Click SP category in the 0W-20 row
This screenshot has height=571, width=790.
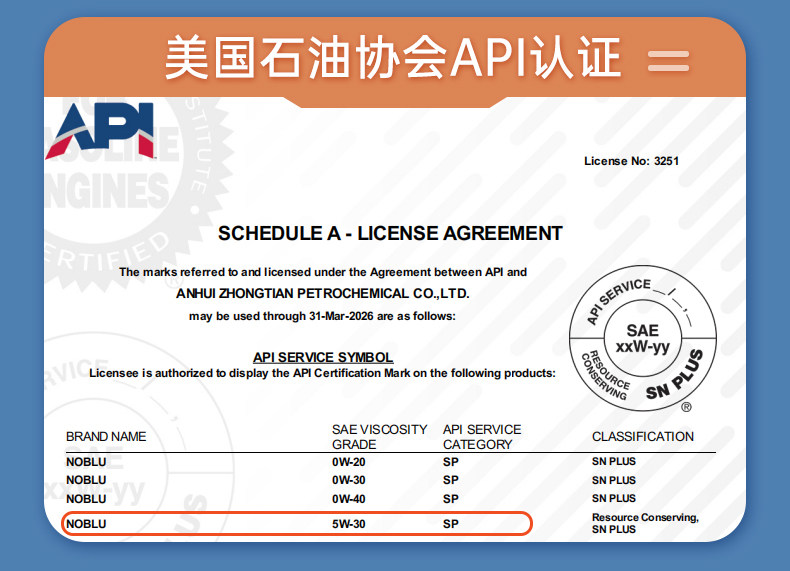[451, 462]
